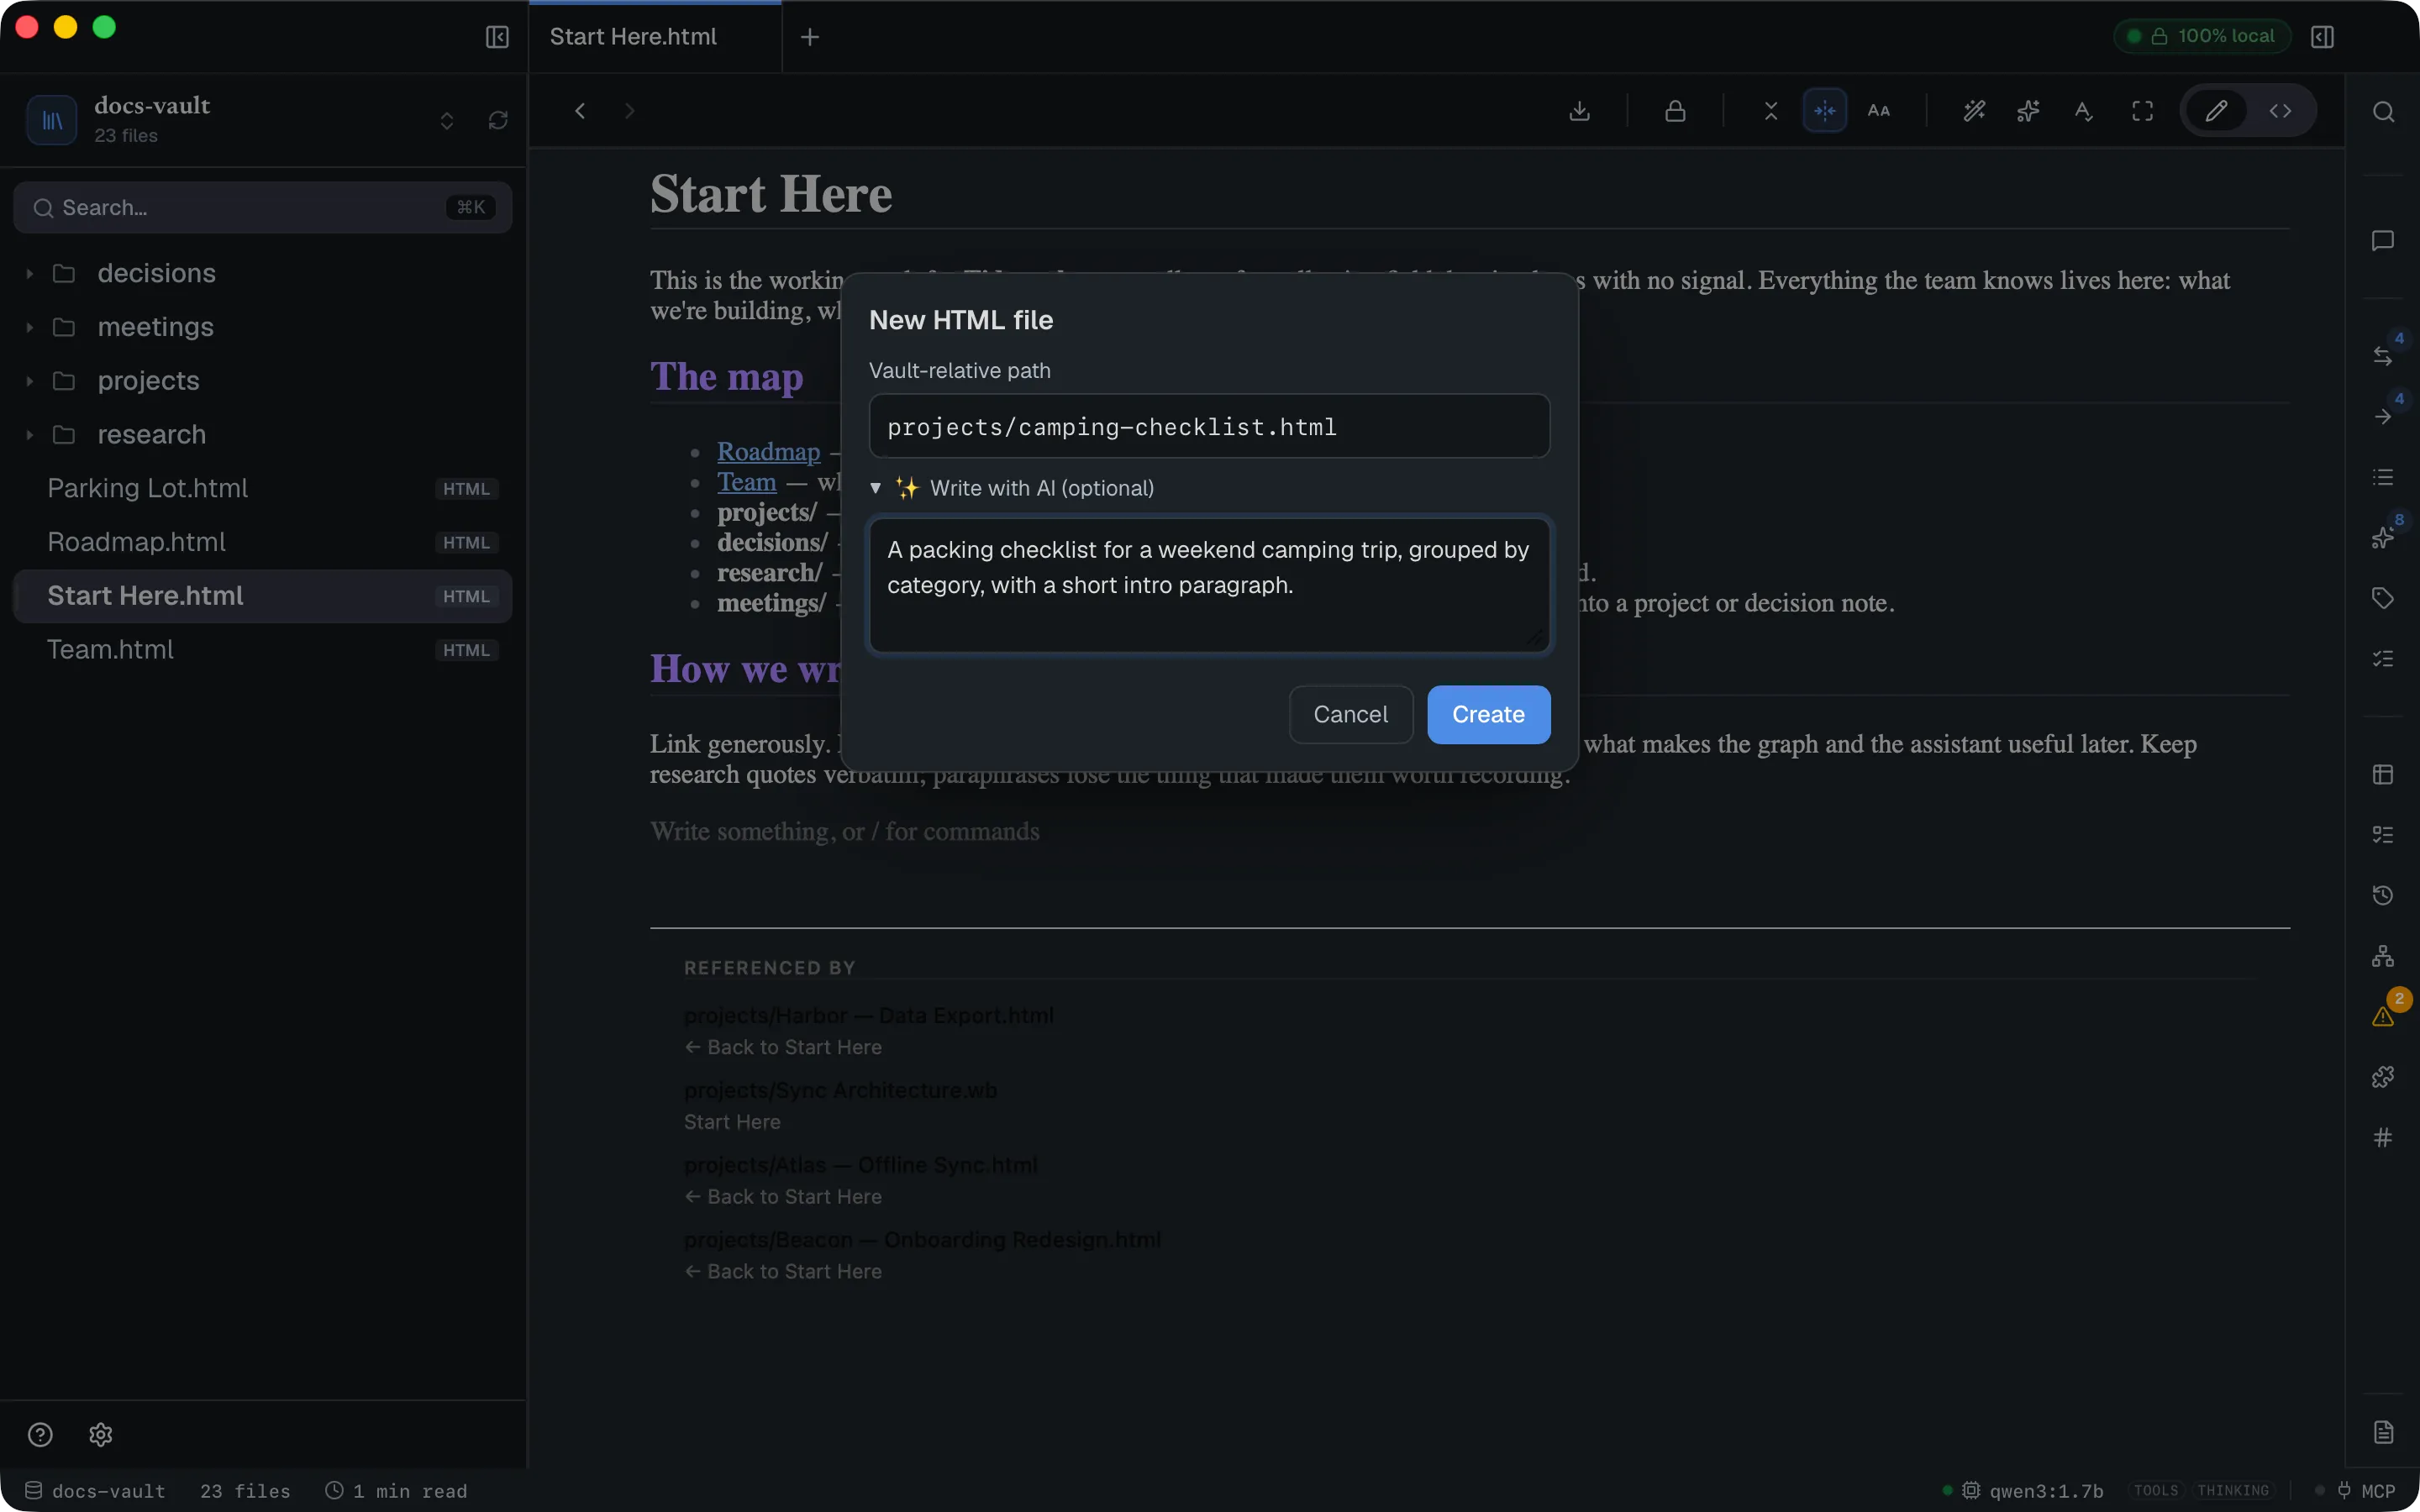
Task: Toggle the TOOLS badge
Action: point(2155,1491)
